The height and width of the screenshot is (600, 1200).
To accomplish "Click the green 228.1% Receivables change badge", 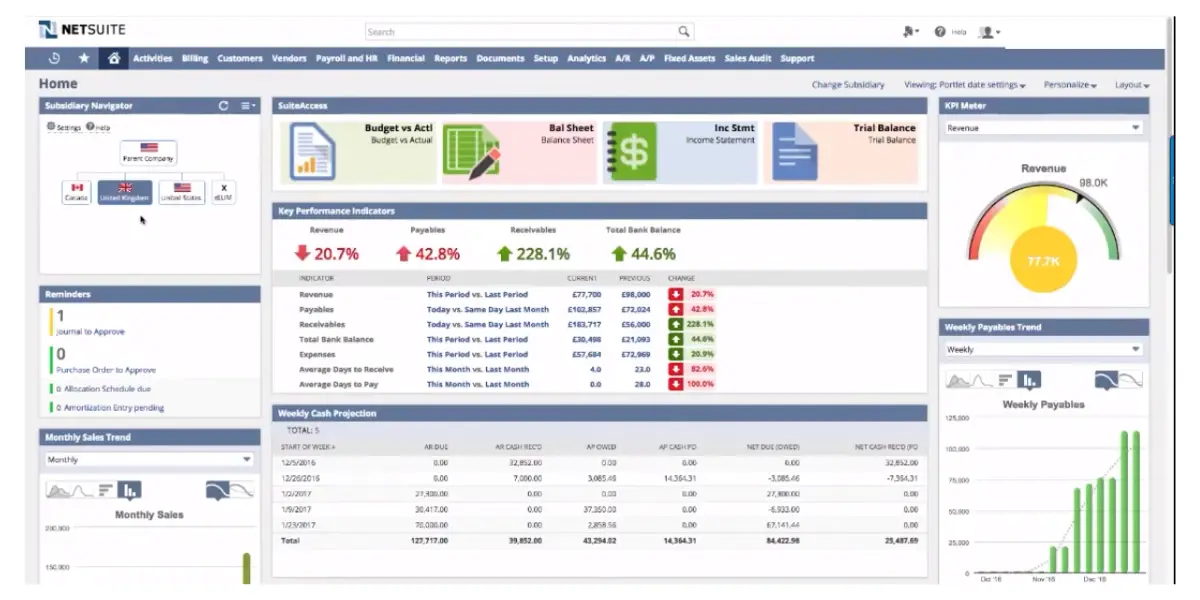I will (693, 324).
